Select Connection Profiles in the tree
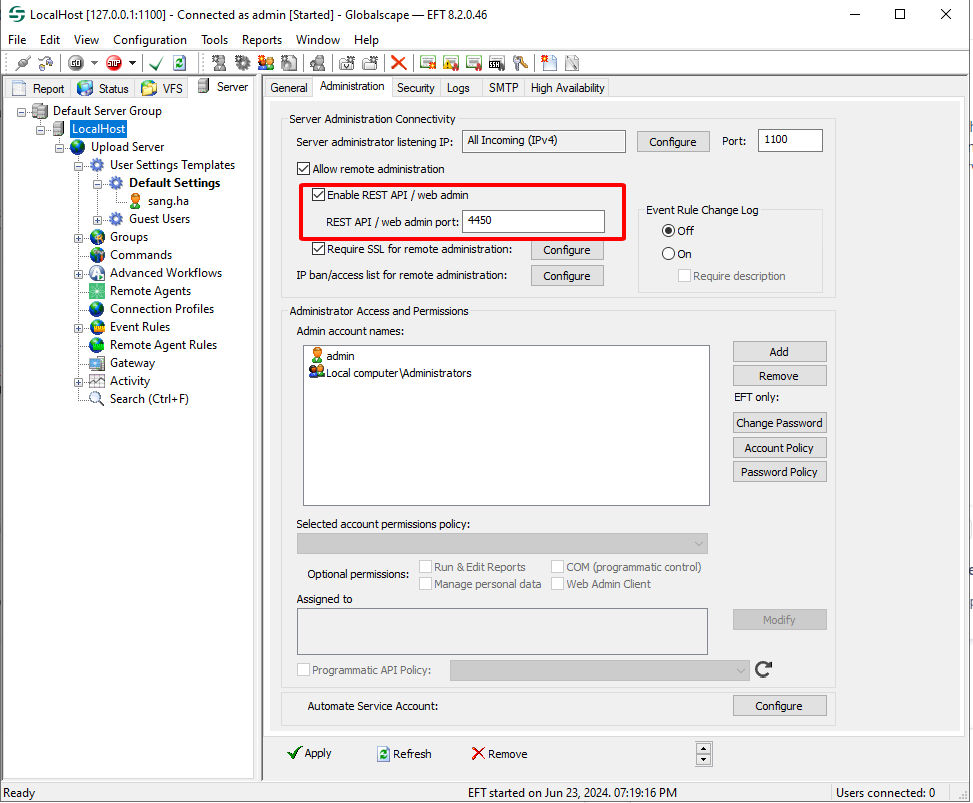Screen dimensions: 973x803 click(161, 309)
